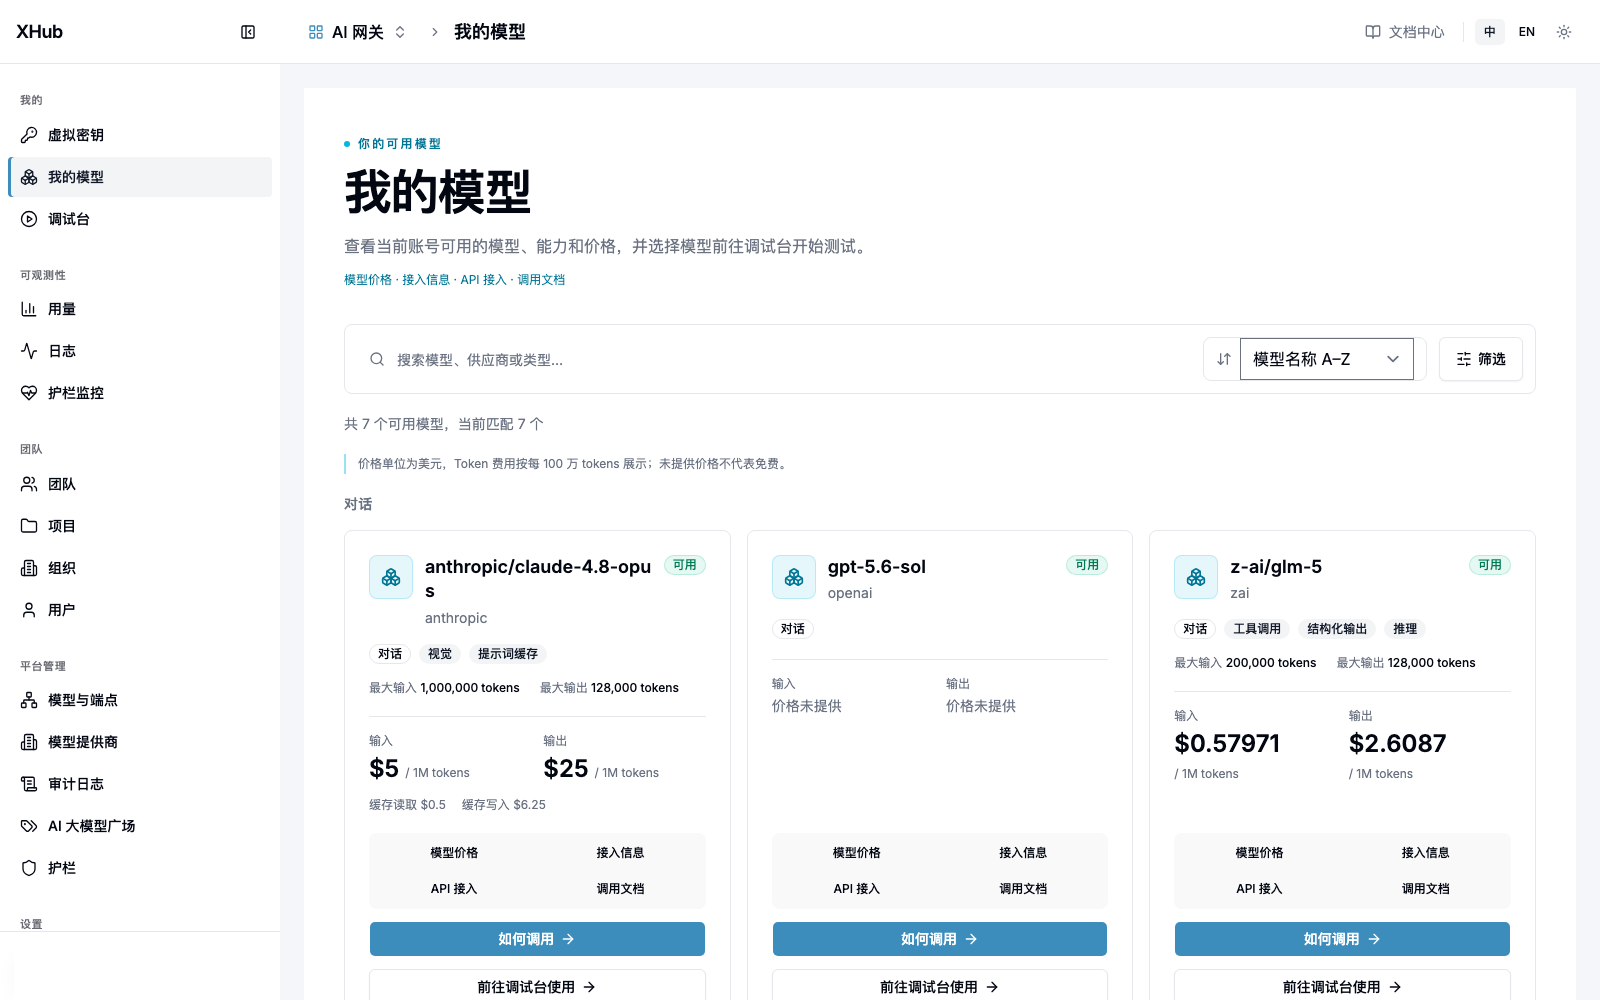Open 审计日志 in the sidebar
The image size is (1600, 1000).
[x=140, y=784]
